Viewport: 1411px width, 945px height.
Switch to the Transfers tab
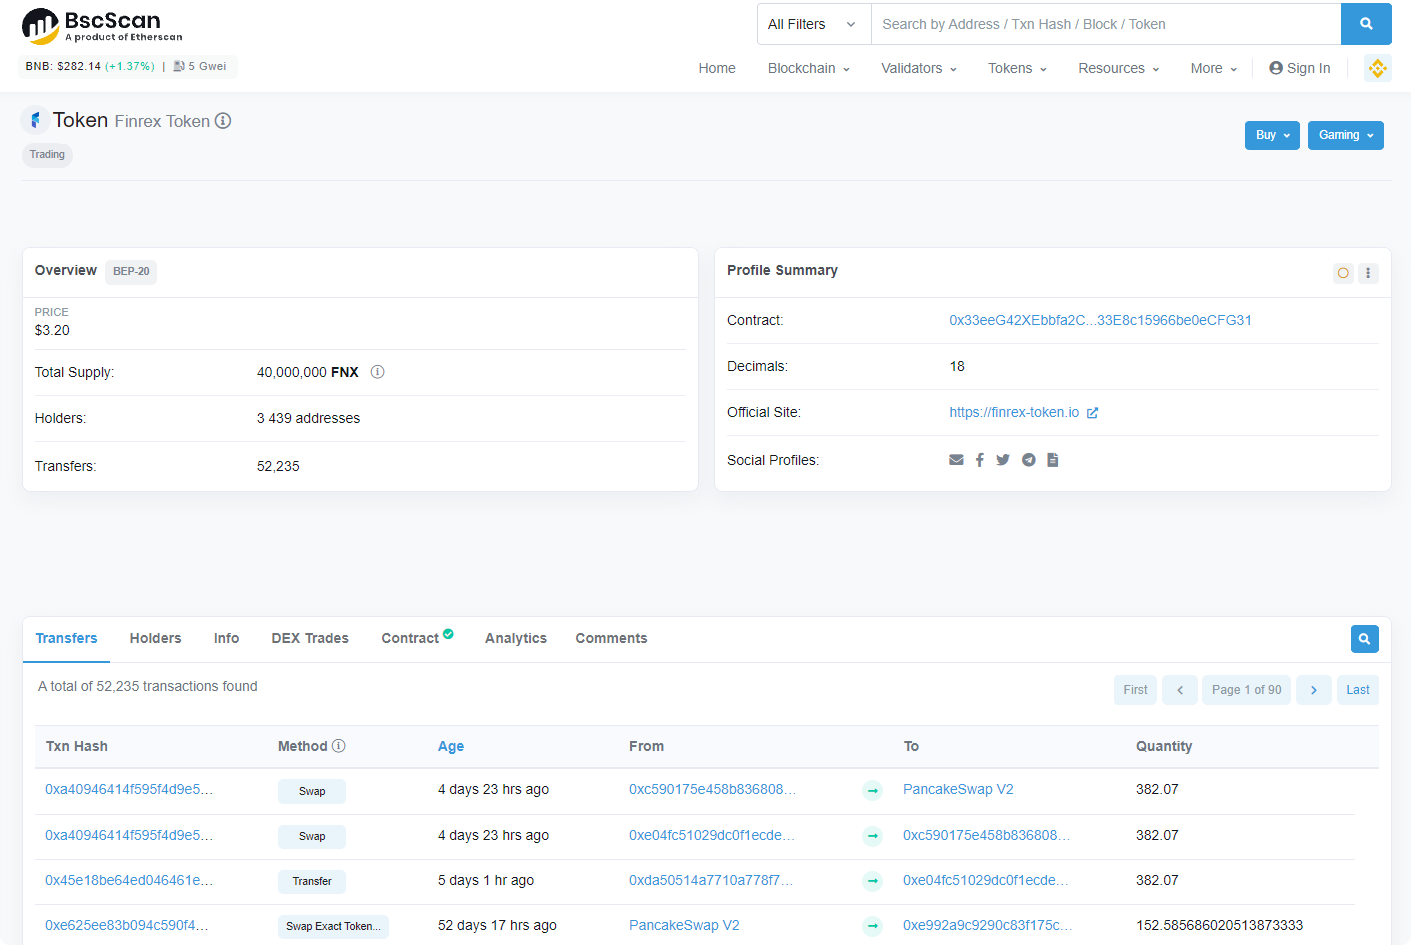coord(67,639)
